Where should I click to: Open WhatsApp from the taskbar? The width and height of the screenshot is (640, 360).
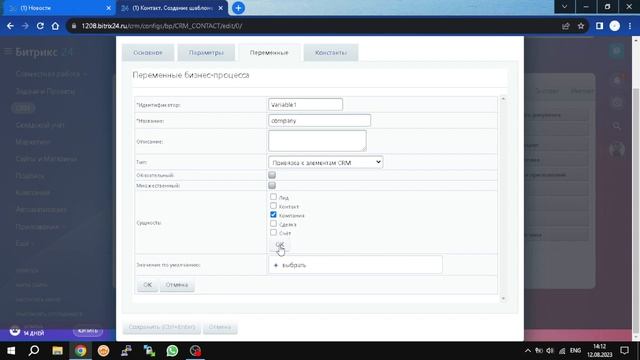pyautogui.click(x=172, y=351)
